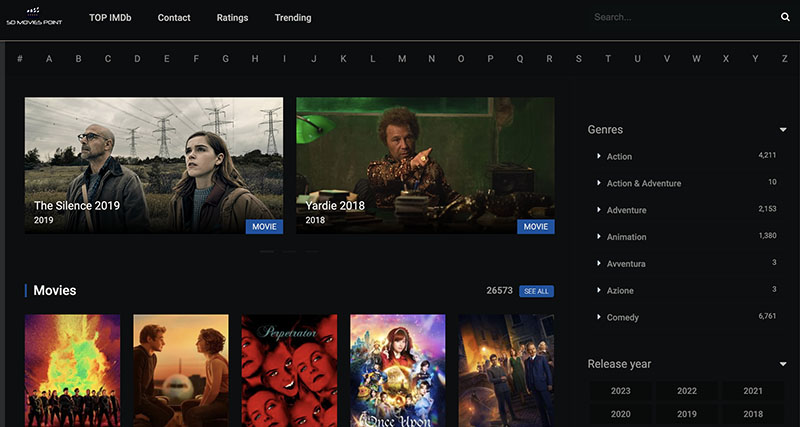800x427 pixels.
Task: Filter titles by letter S
Action: tap(579, 59)
